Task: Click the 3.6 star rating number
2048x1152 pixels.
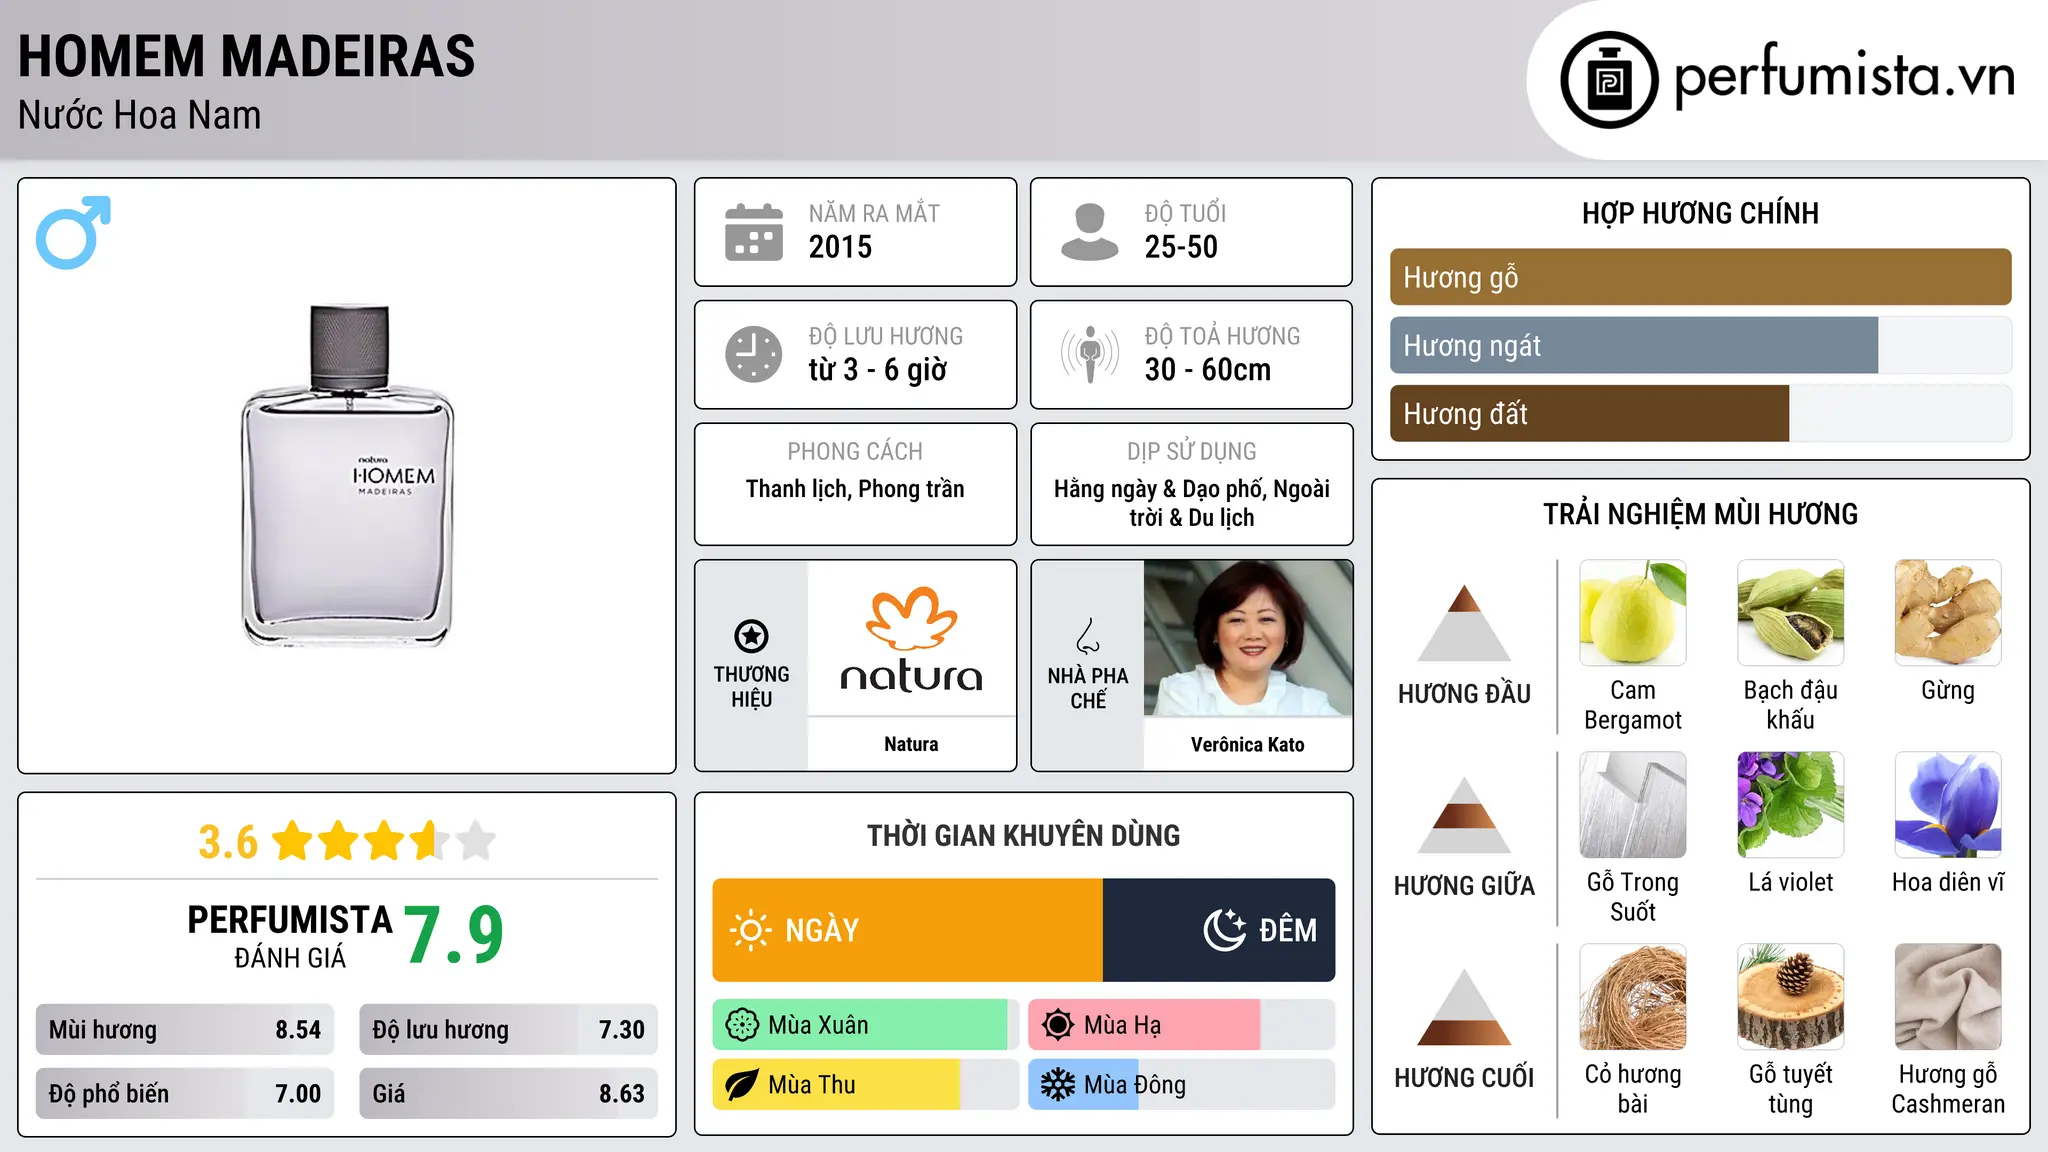Action: tap(228, 842)
